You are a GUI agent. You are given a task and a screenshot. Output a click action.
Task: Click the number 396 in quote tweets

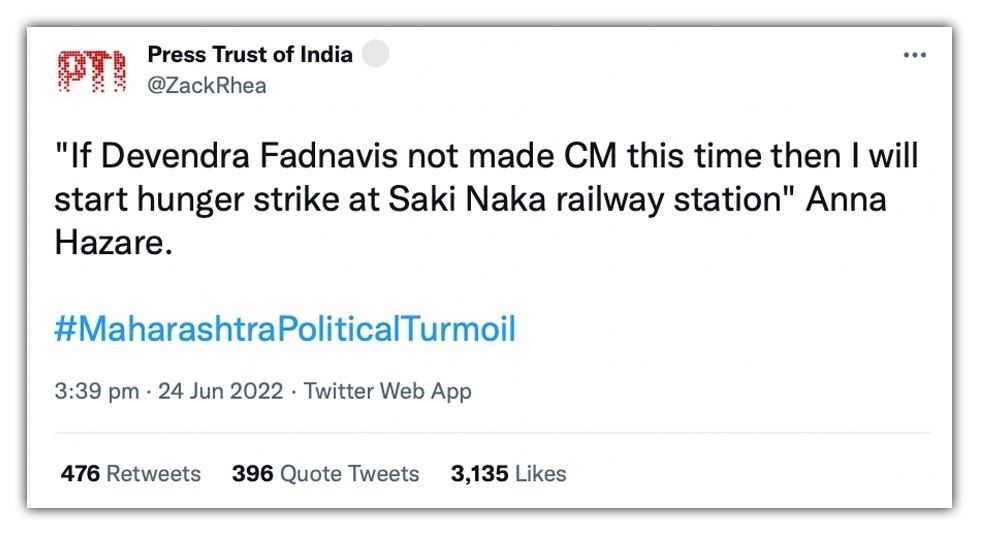click(252, 473)
